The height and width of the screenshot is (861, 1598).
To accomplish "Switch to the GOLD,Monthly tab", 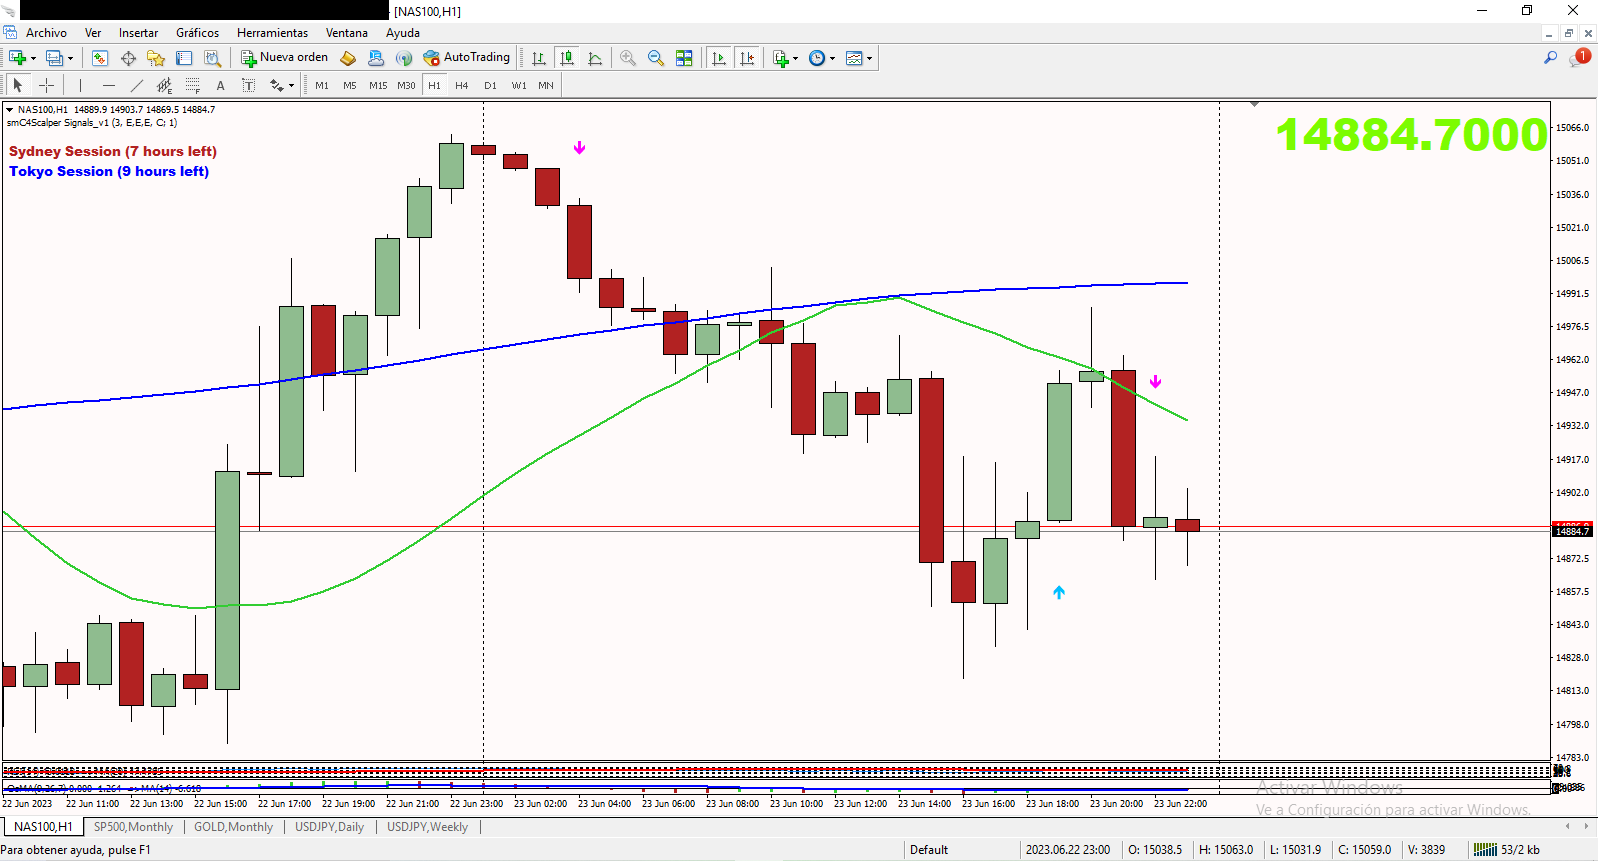I will click(x=233, y=827).
